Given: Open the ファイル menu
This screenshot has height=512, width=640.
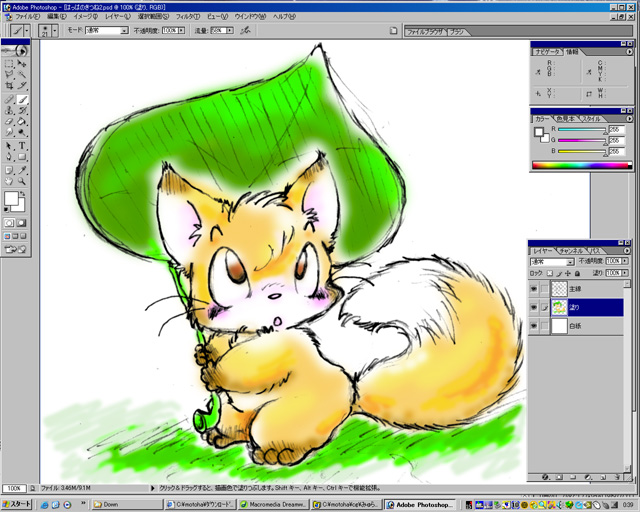Looking at the screenshot, I should (27, 17).
